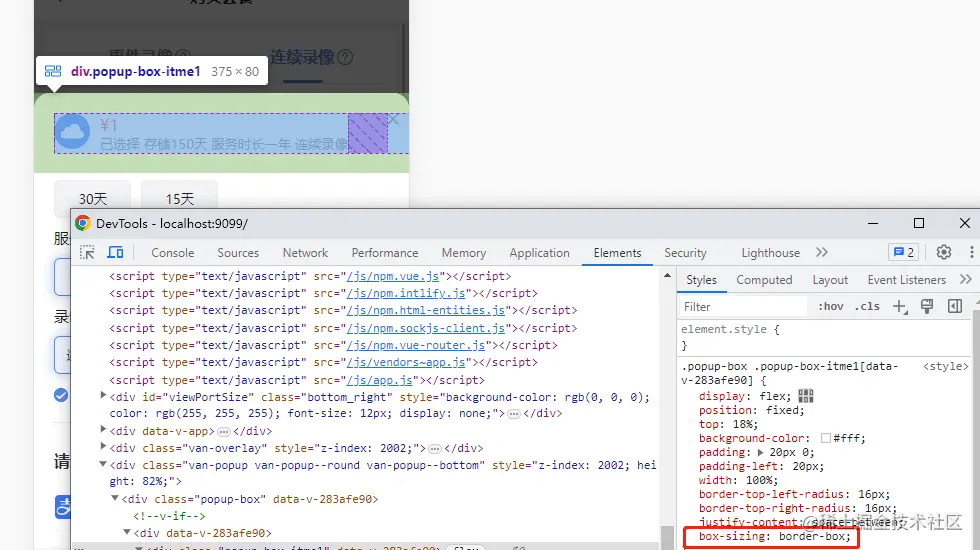Click the <style> source link
This screenshot has width=980, height=550.
pos(946,366)
